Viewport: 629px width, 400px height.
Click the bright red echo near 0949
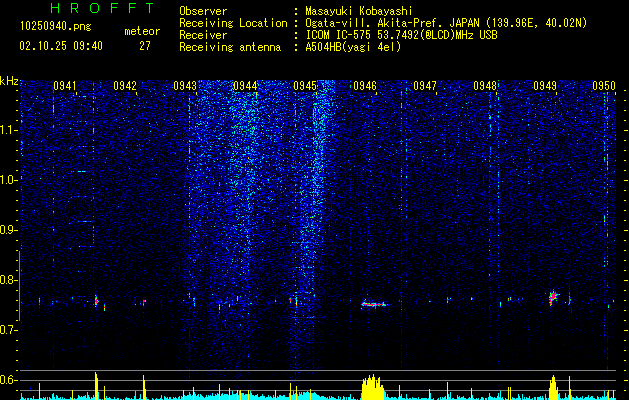click(x=554, y=297)
